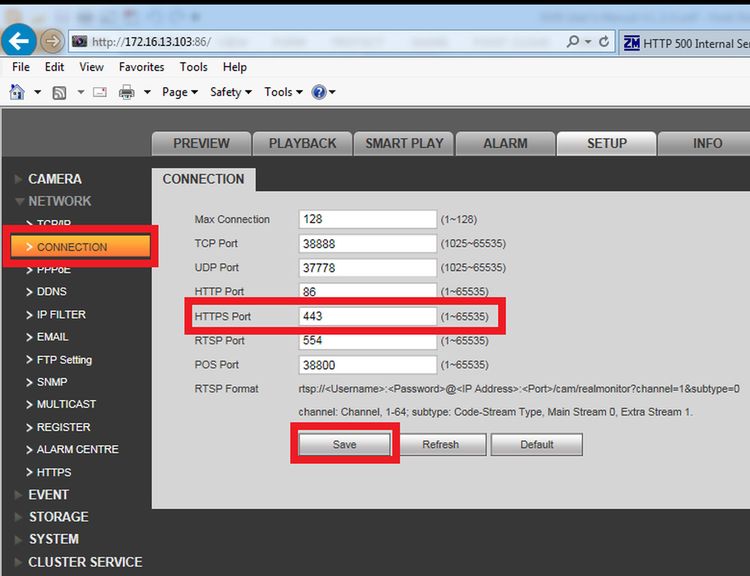Click the blue Help question icon

tap(319, 92)
